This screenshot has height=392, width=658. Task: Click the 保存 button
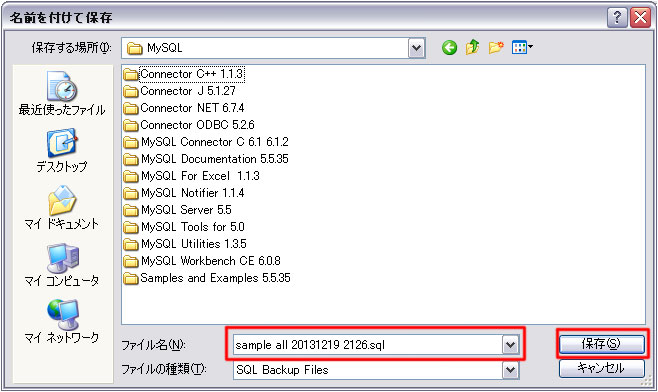pyautogui.click(x=601, y=344)
